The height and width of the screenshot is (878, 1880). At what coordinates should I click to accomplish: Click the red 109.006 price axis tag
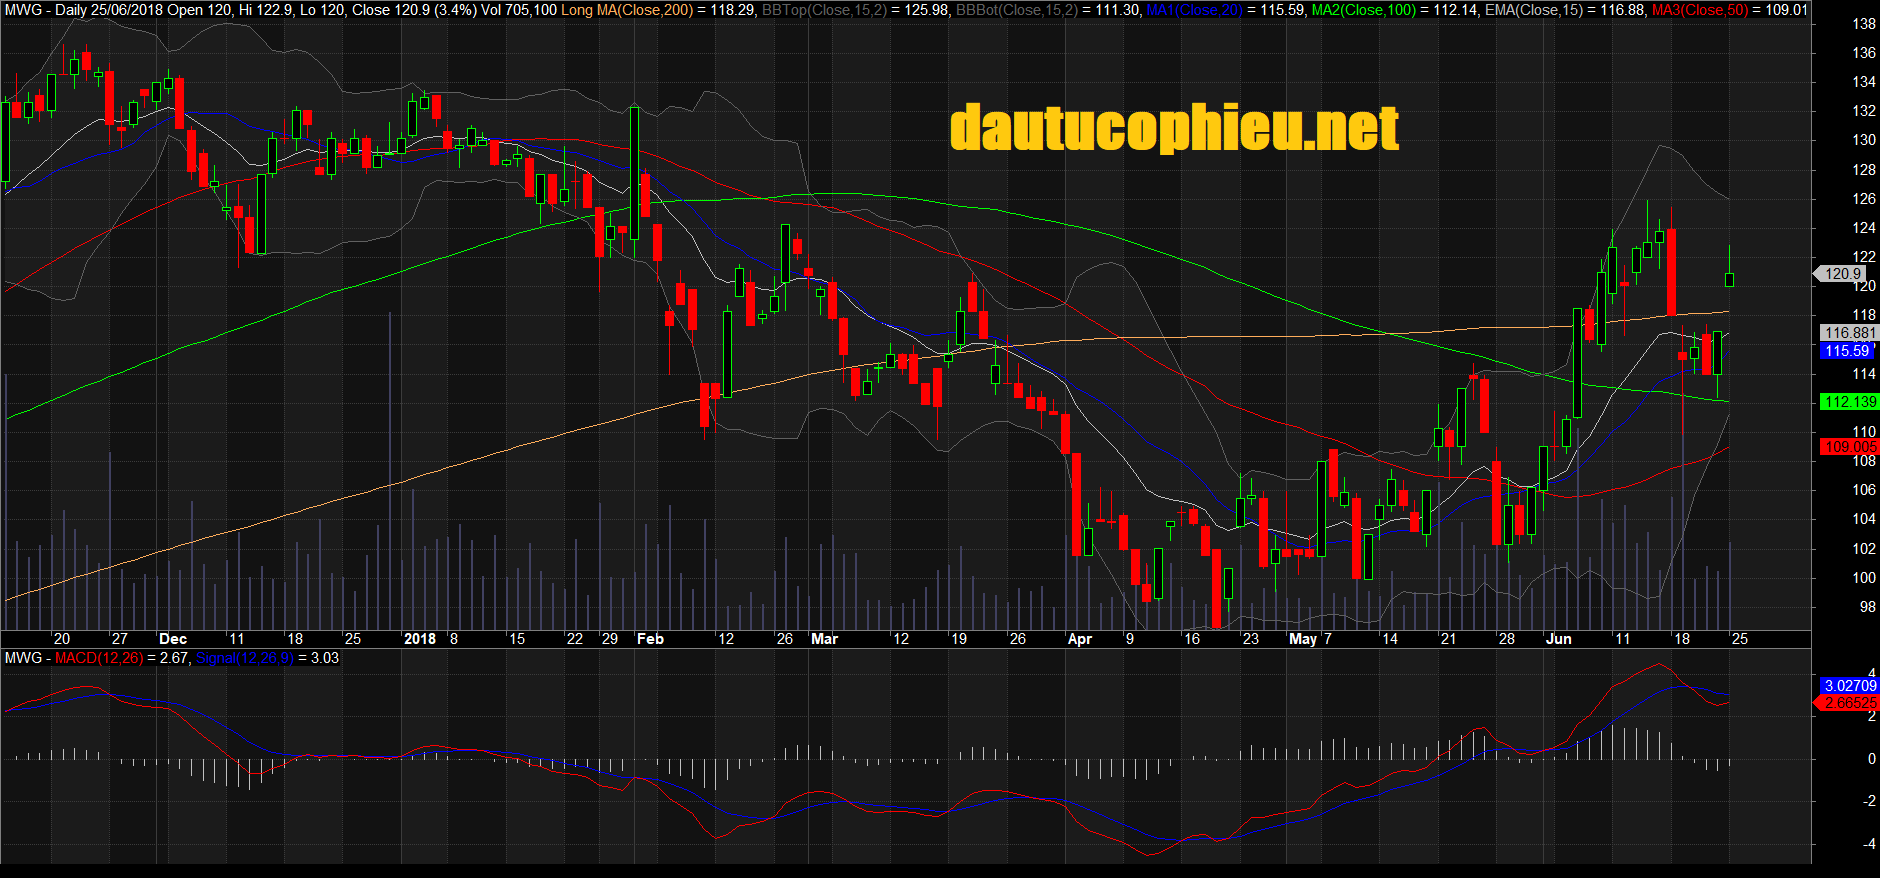tap(1849, 447)
